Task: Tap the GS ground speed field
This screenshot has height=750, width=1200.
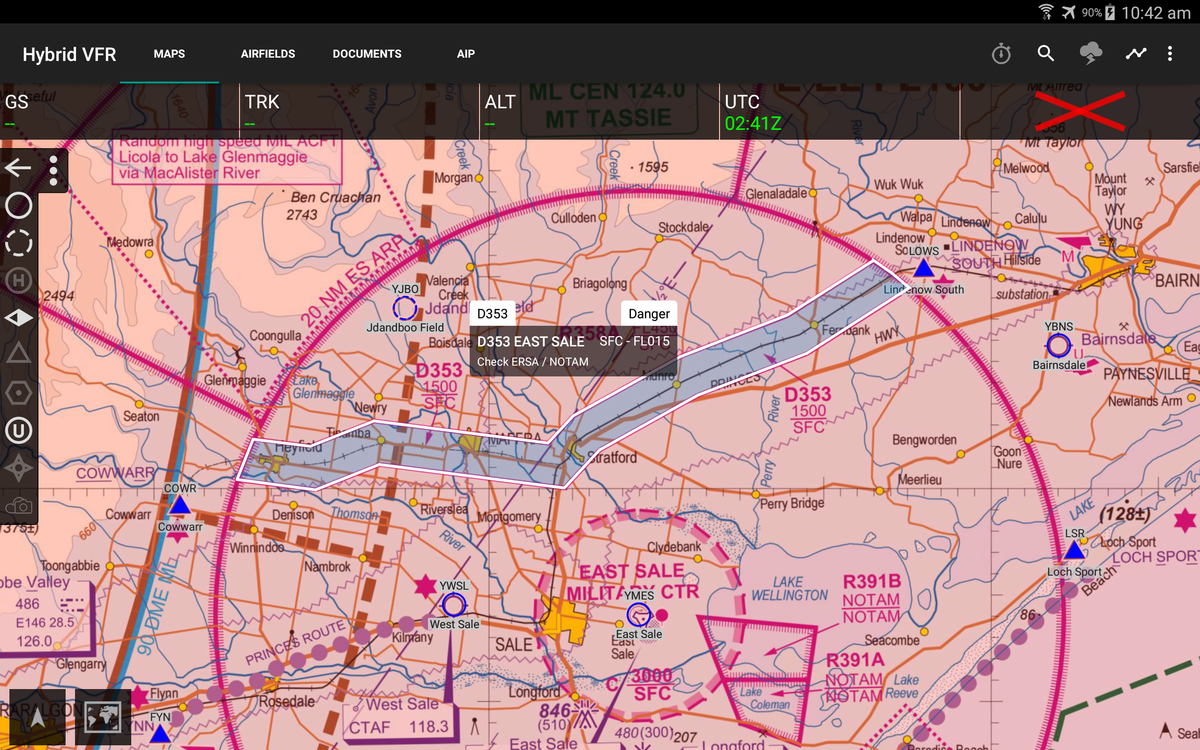Action: [x=120, y=112]
